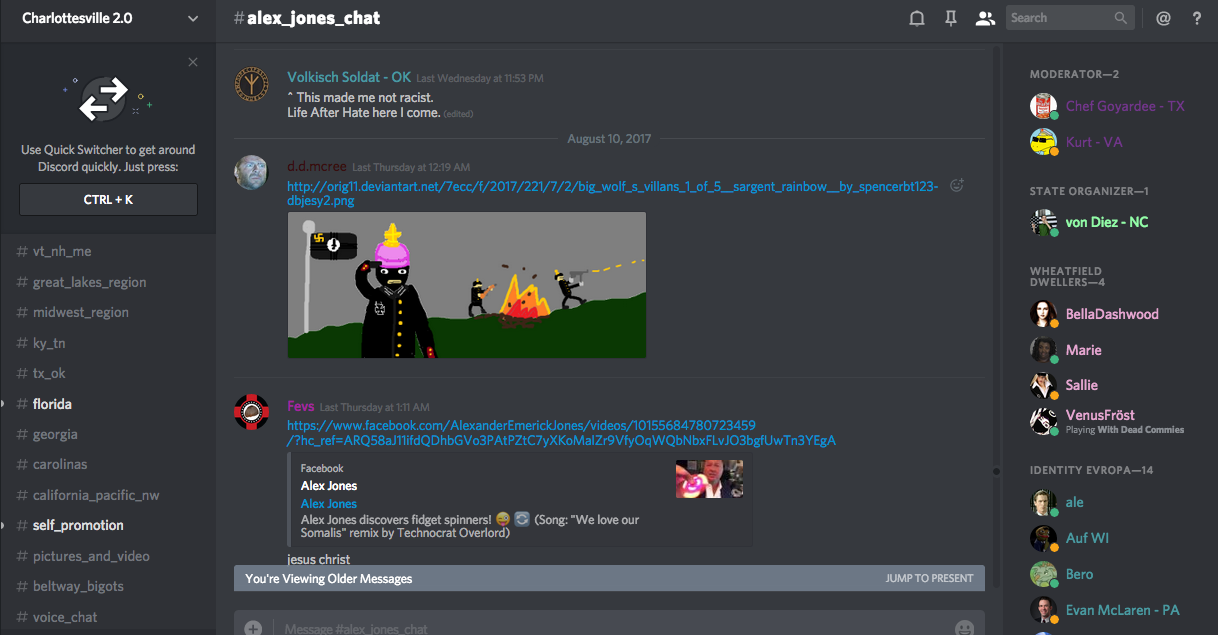Screen dimensions: 1218x635
Task: Switch to the self_promotion channel
Action: click(77, 525)
